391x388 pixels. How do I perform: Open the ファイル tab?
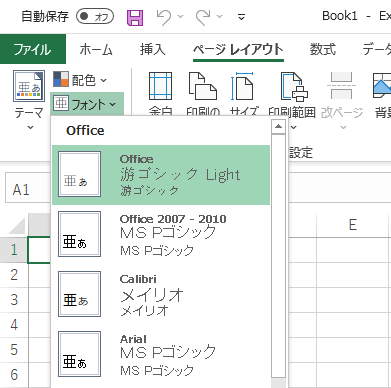[x=33, y=49]
